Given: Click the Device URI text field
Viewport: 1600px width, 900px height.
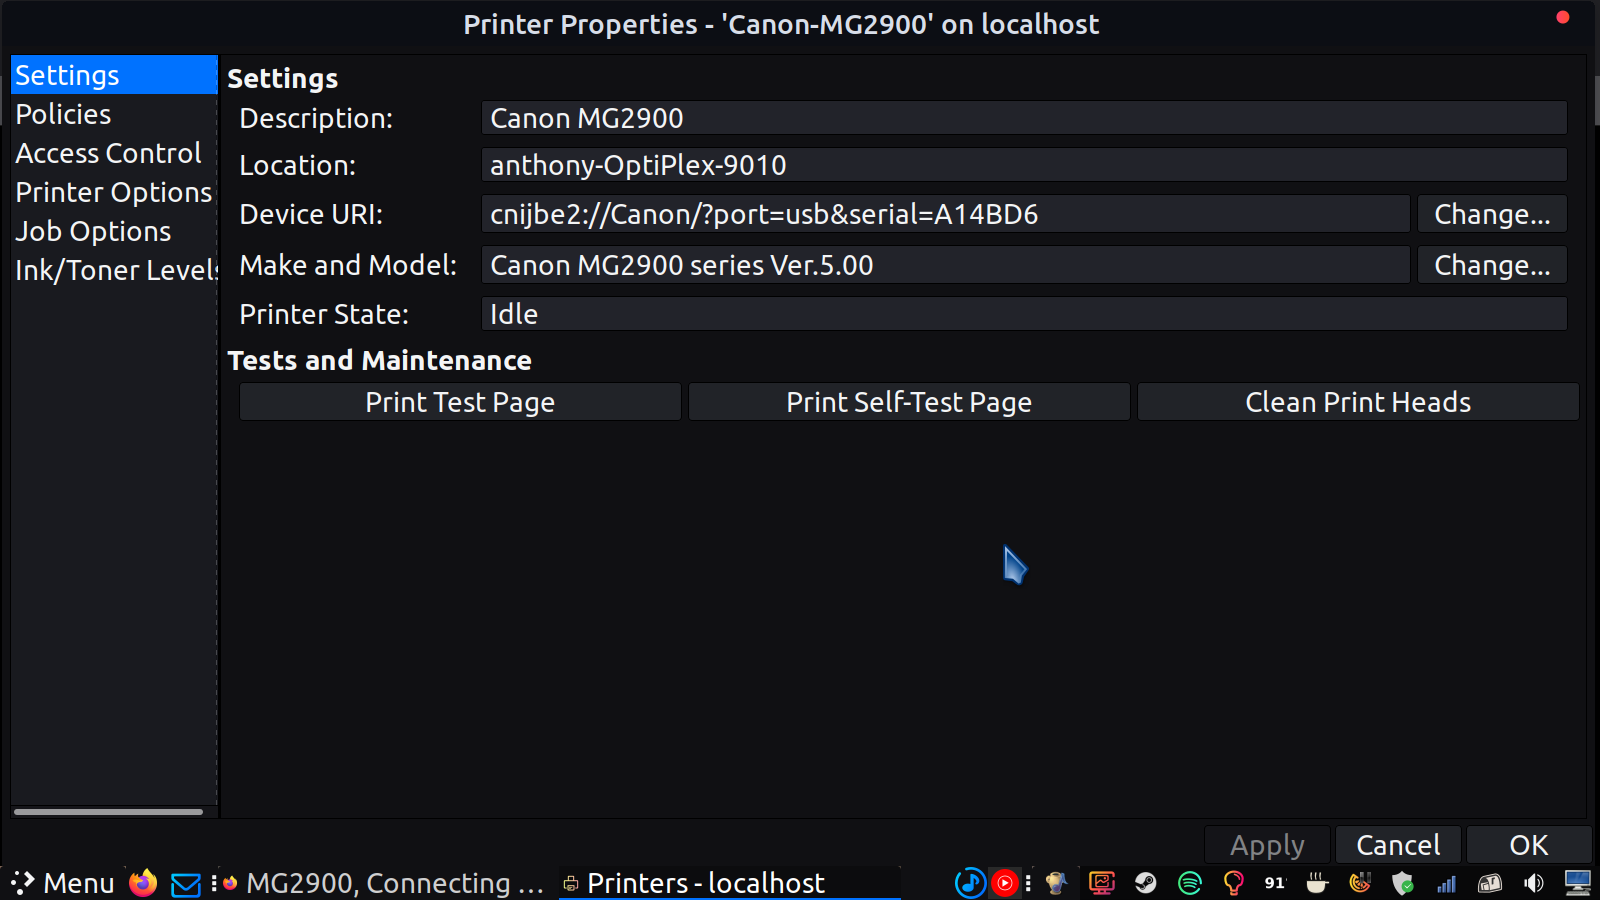Looking at the screenshot, I should point(946,214).
